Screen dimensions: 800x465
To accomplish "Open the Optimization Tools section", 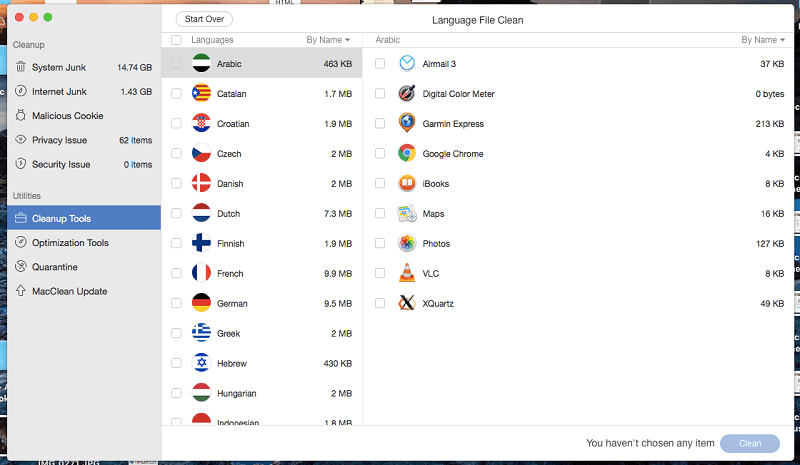I will (x=84, y=242).
